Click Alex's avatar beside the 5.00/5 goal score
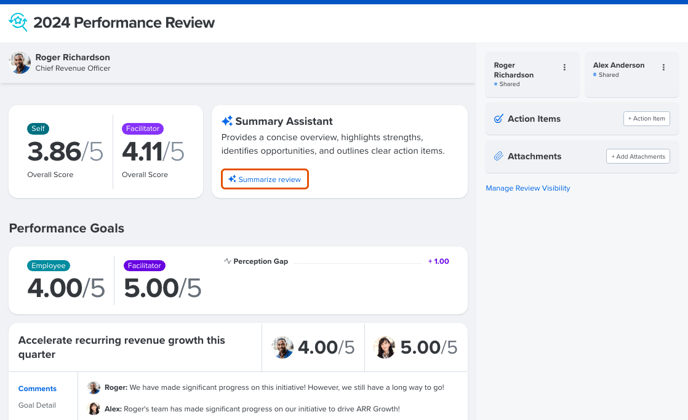 click(385, 347)
